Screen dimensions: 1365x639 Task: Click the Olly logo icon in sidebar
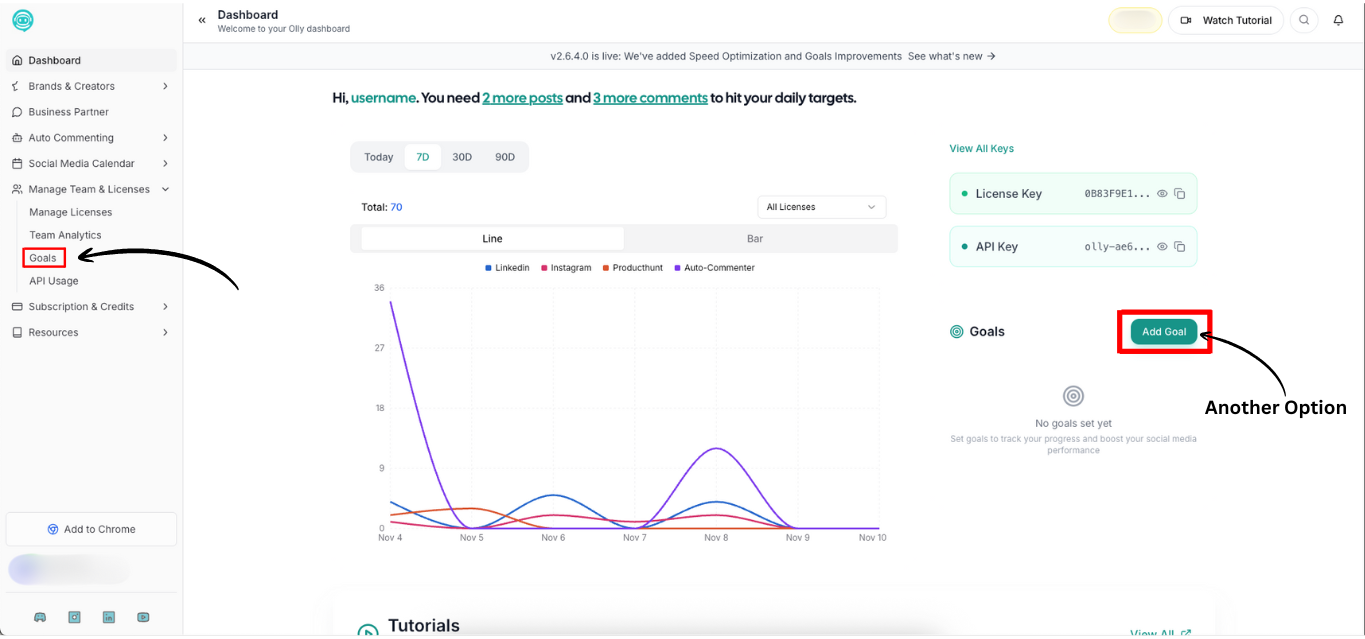[x=22, y=20]
